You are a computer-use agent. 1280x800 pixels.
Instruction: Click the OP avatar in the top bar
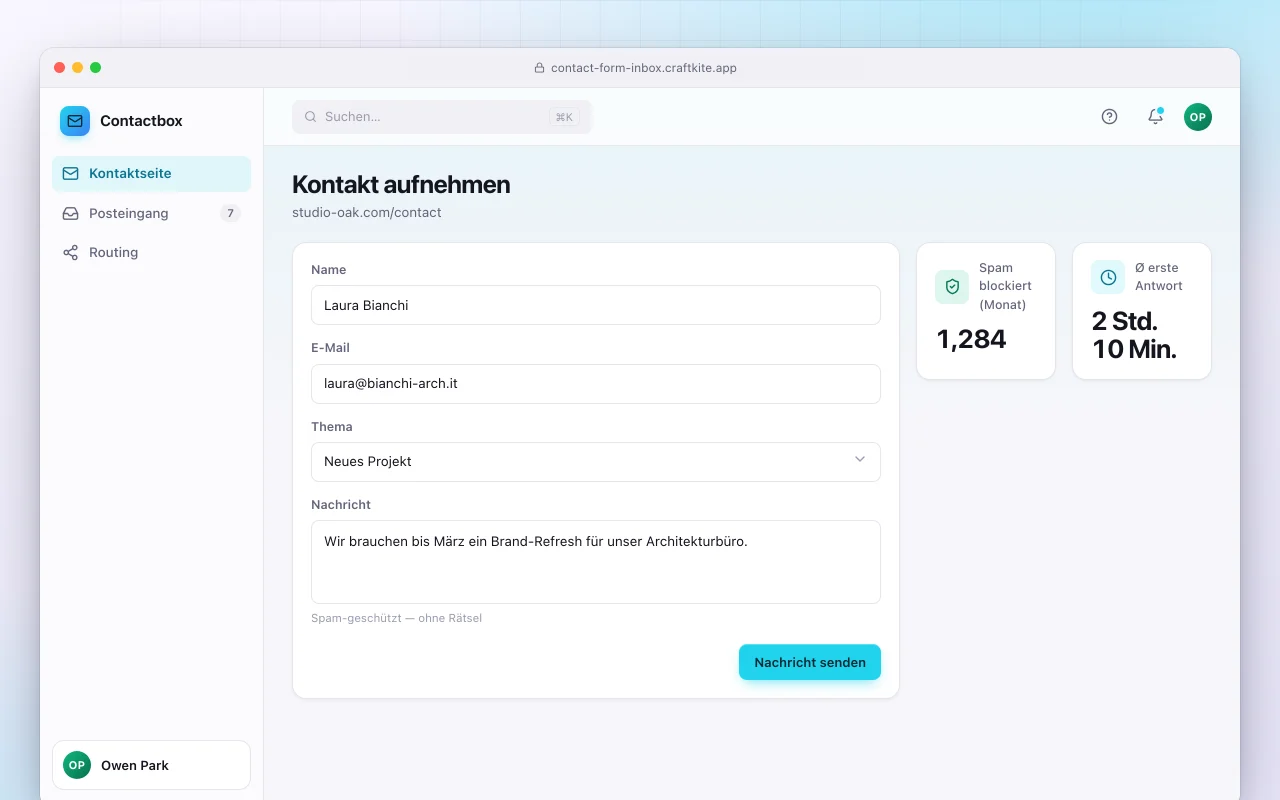coord(1198,117)
